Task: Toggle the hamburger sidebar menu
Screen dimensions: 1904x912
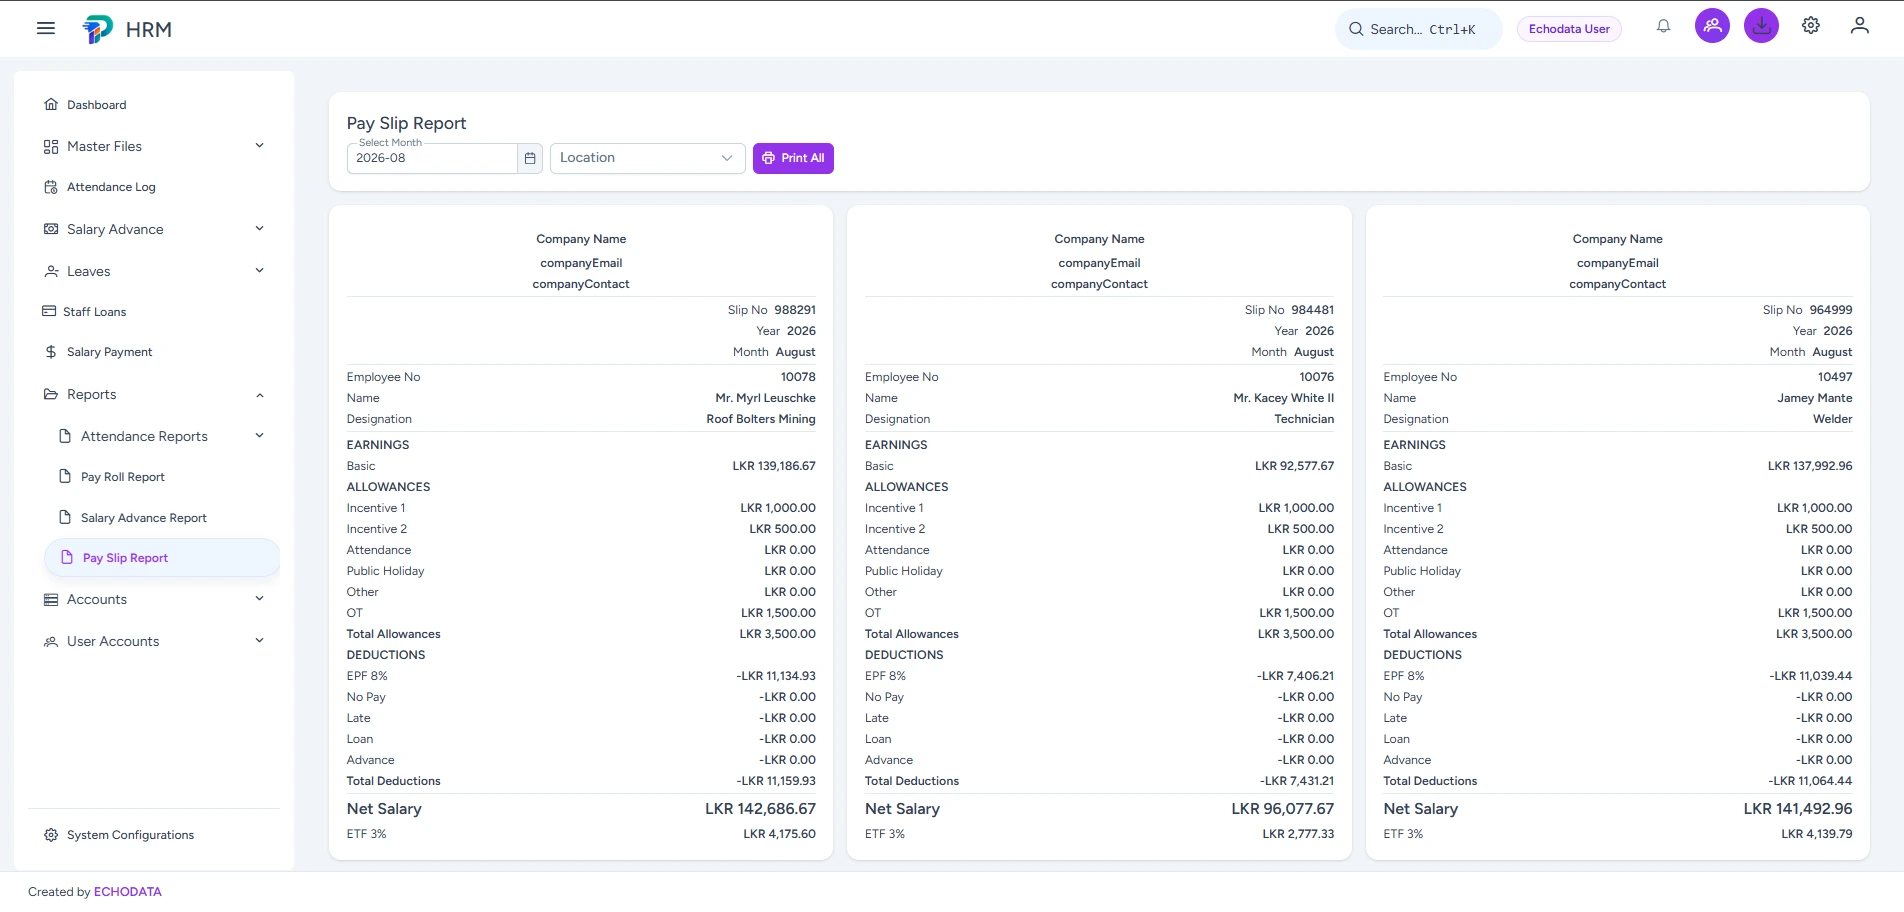Action: [x=46, y=28]
